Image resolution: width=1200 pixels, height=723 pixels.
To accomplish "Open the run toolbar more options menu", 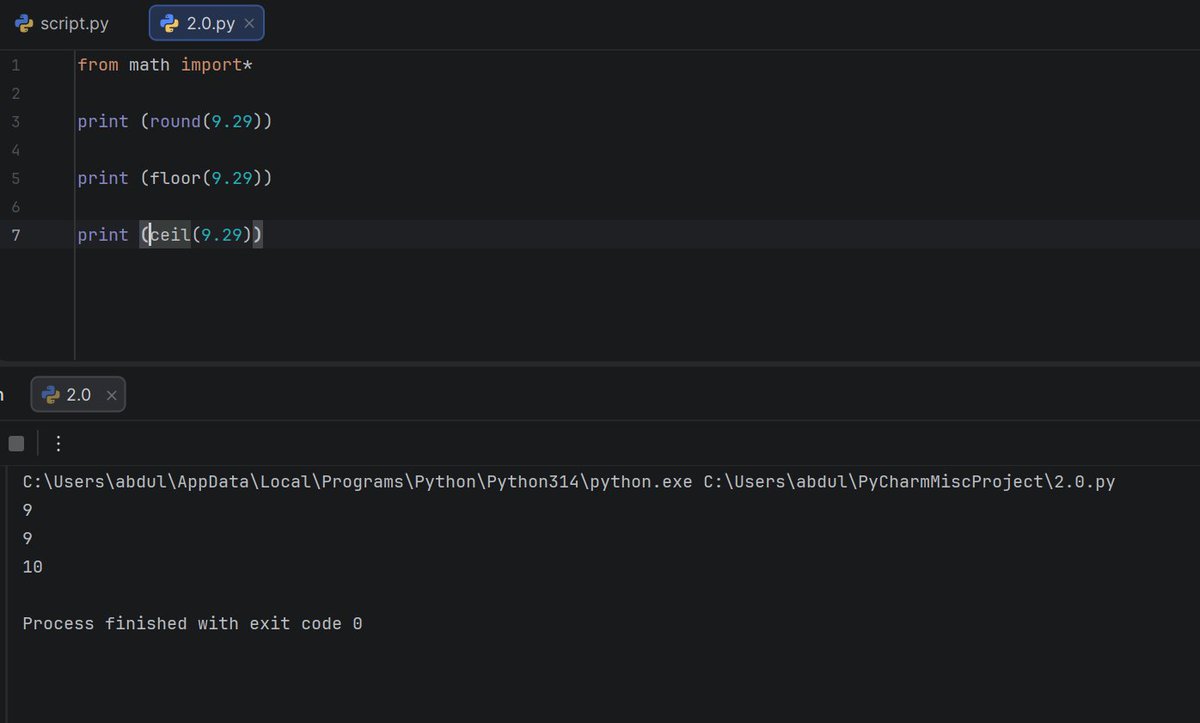I will pos(58,443).
